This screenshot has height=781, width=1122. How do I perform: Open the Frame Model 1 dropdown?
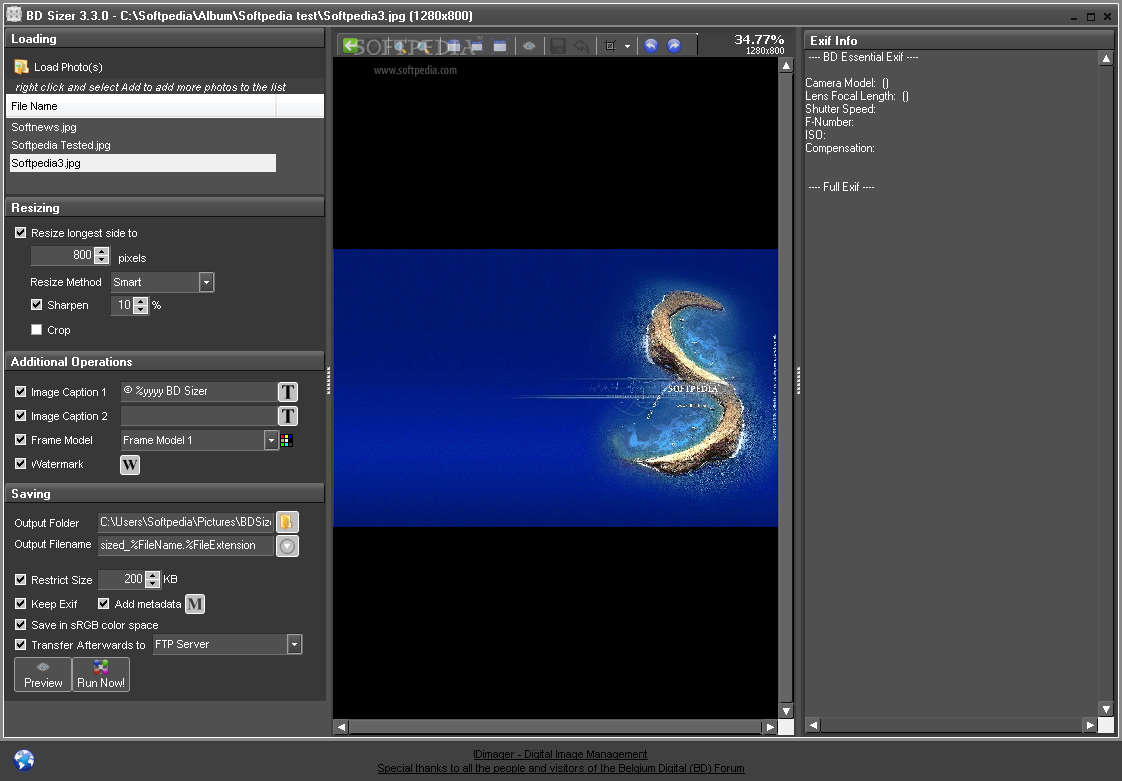pos(270,440)
